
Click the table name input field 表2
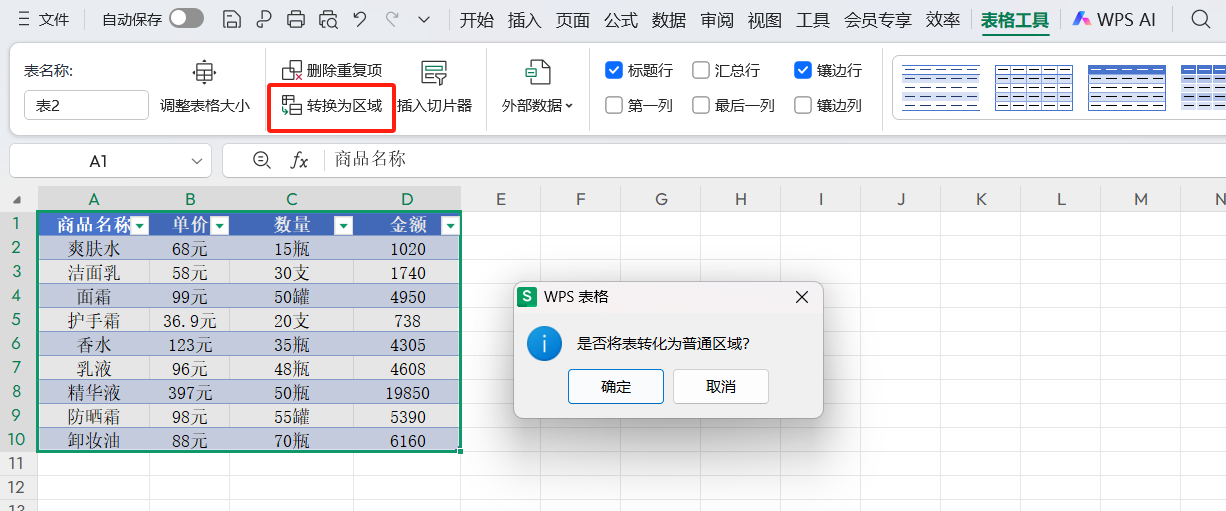[x=86, y=105]
